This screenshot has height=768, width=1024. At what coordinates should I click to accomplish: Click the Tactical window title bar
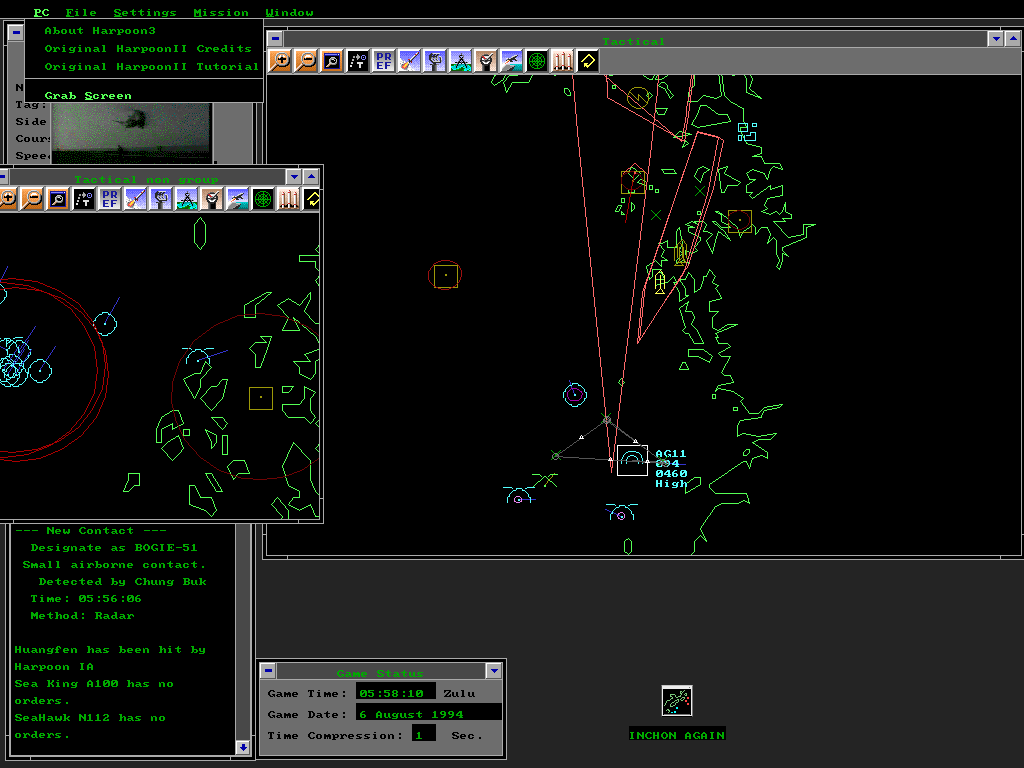click(633, 40)
